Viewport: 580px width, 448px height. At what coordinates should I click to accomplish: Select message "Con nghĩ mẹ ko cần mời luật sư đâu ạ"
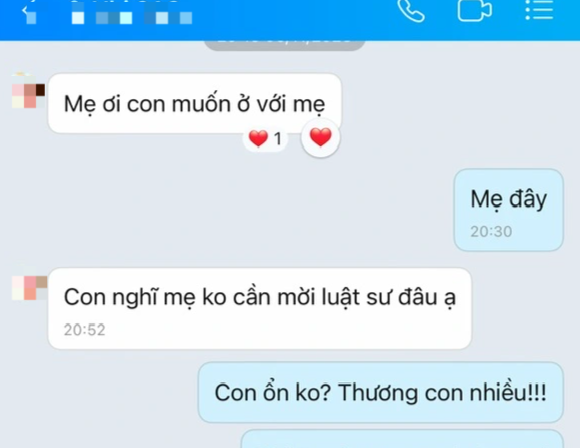pyautogui.click(x=260, y=308)
